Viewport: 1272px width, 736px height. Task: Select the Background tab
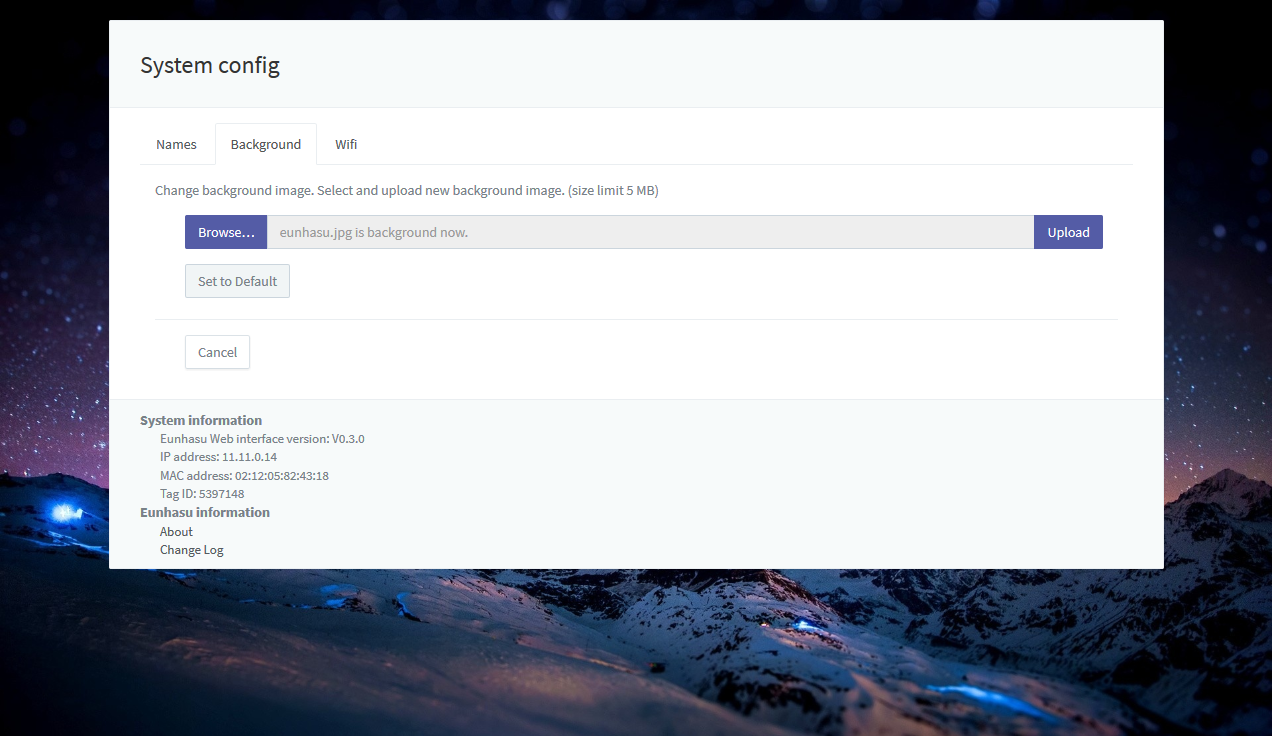coord(265,144)
